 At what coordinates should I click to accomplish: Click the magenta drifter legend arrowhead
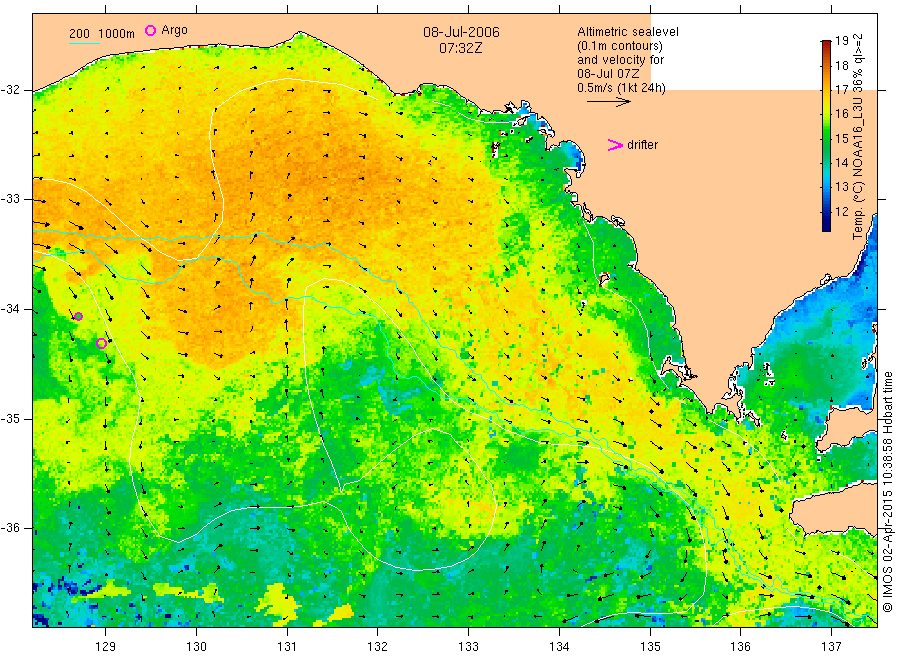point(615,145)
